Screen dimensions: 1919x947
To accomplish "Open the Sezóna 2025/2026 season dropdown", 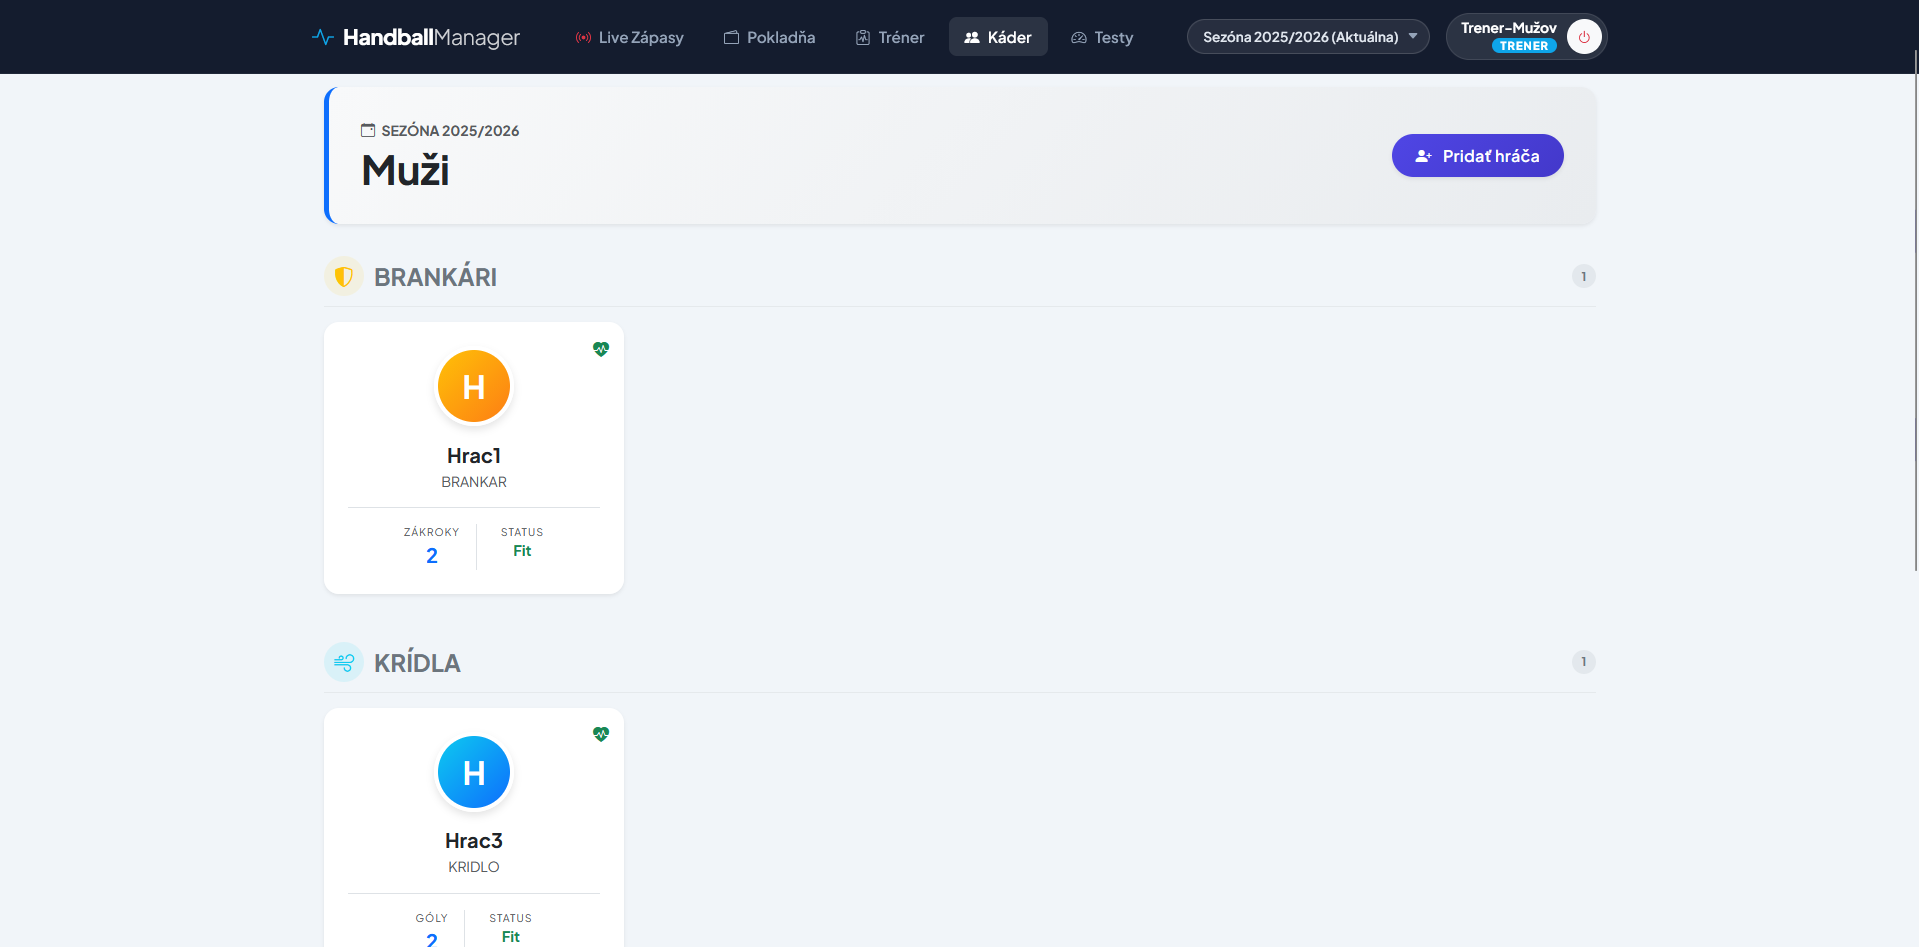I will coord(1307,37).
